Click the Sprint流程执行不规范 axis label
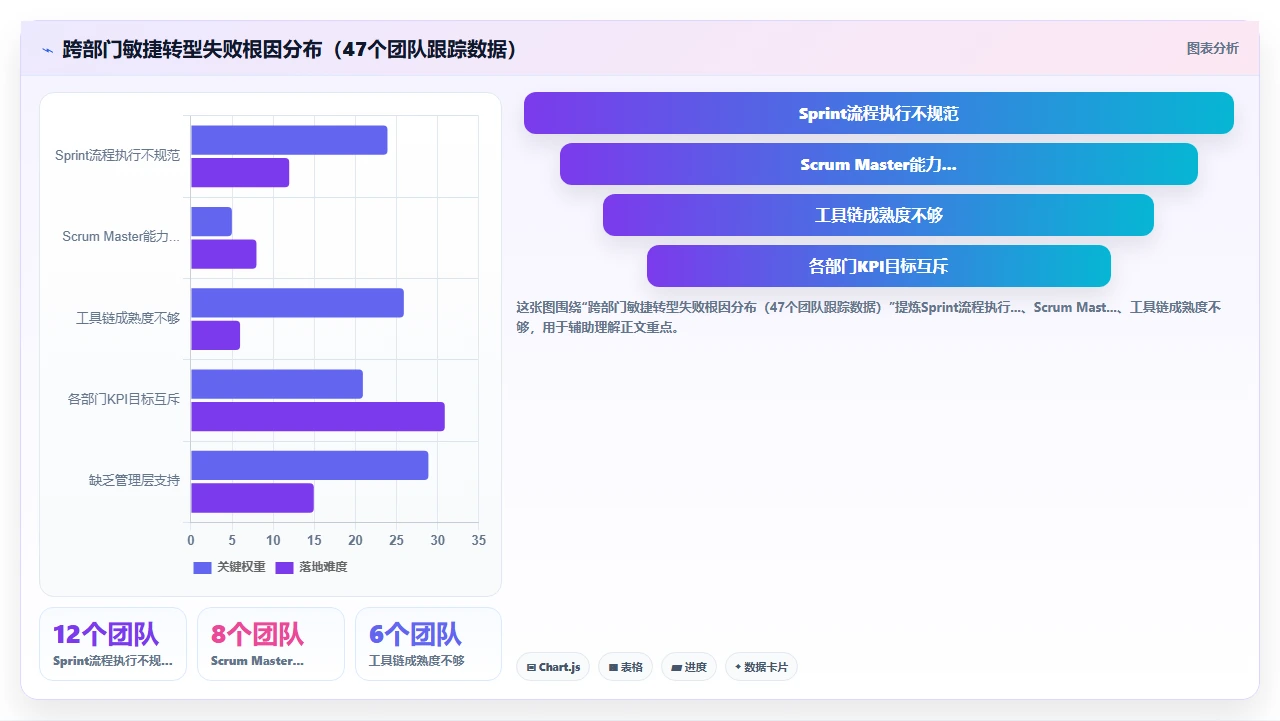Viewport: 1280px width, 721px height. coord(117,155)
